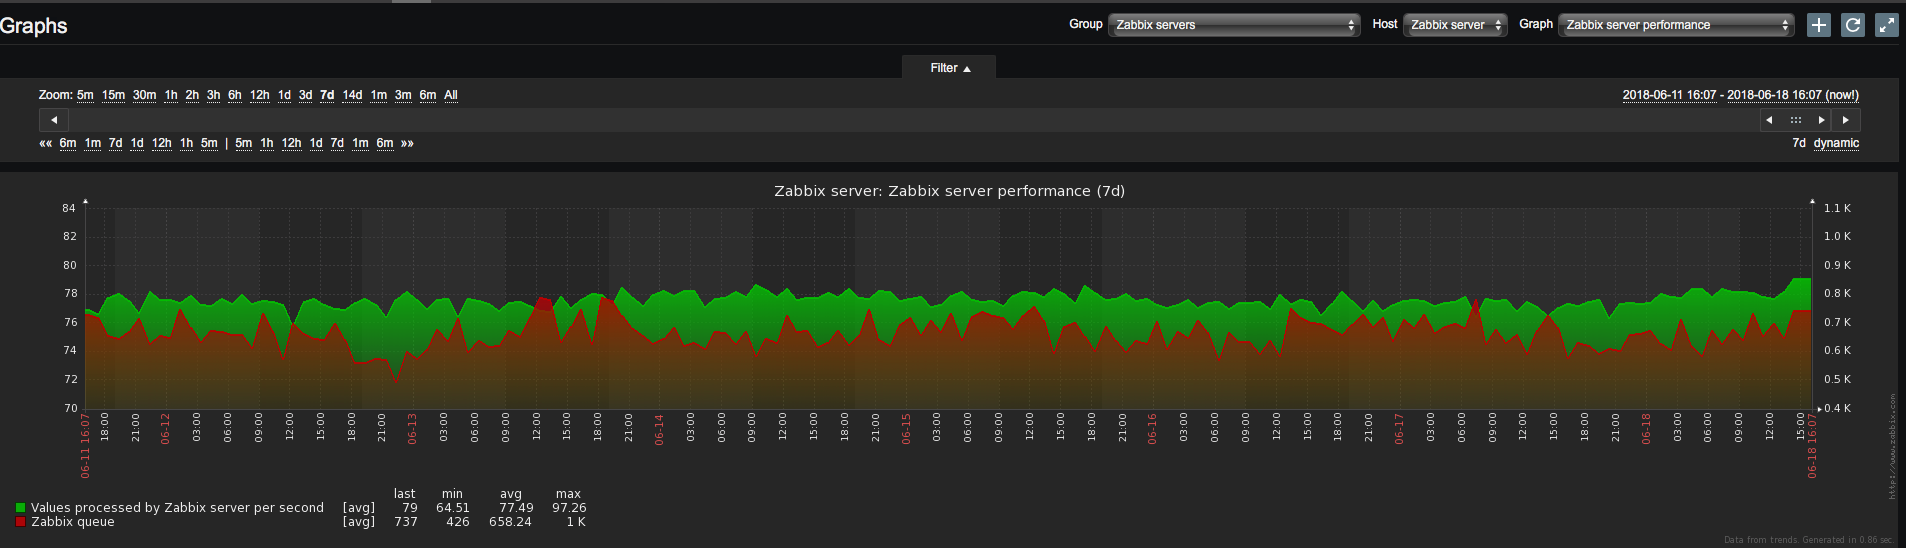Click red swatch for Zabbix queue legend
This screenshot has width=1906, height=548.
20,522
